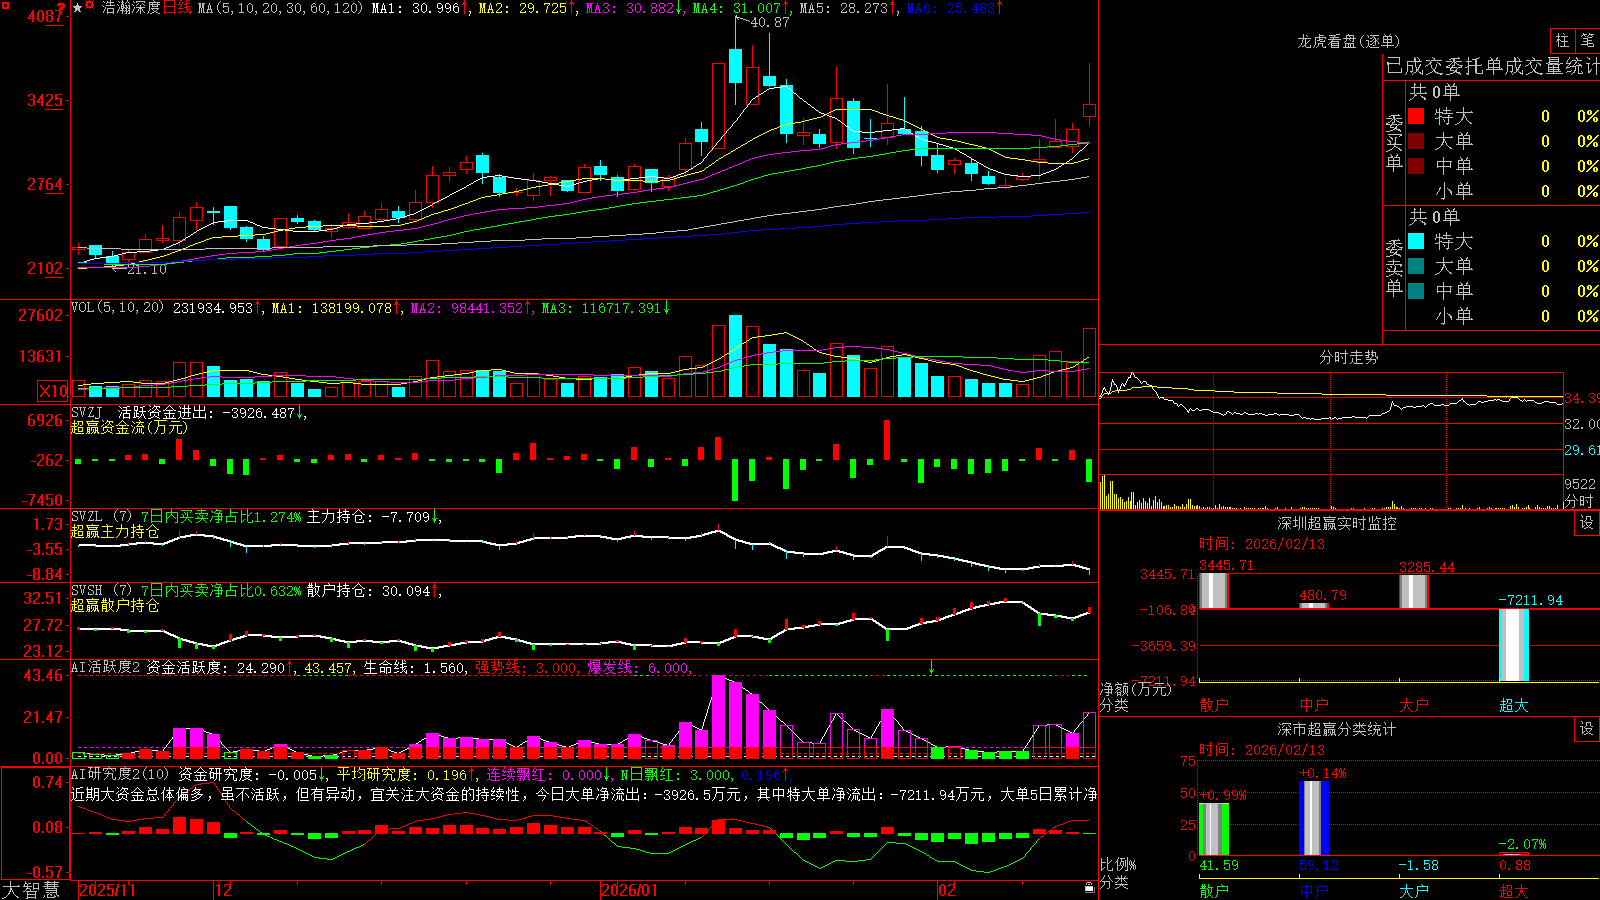Viewport: 1600px width, 900px height.
Task: Click the dark red 大单 buy-order swatch
Action: 1416,141
